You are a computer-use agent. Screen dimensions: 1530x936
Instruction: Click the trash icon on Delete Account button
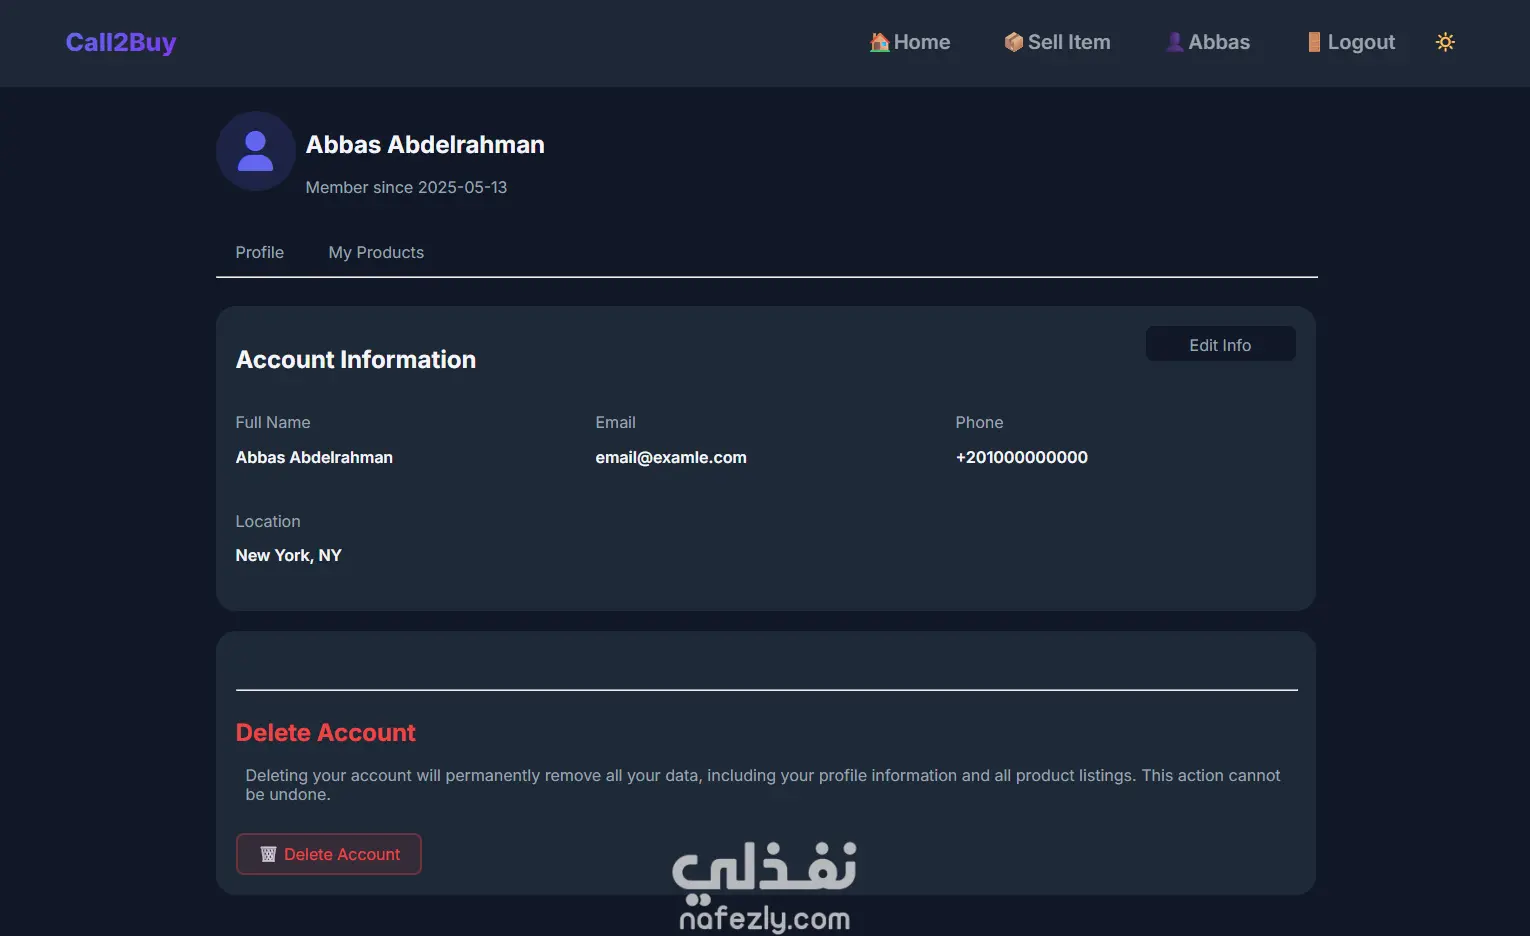click(x=268, y=854)
